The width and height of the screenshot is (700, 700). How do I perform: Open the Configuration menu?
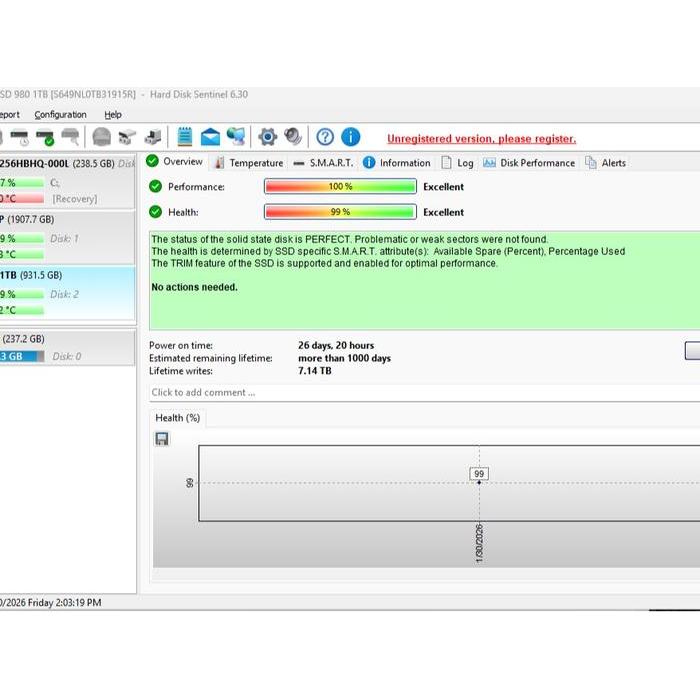click(60, 115)
